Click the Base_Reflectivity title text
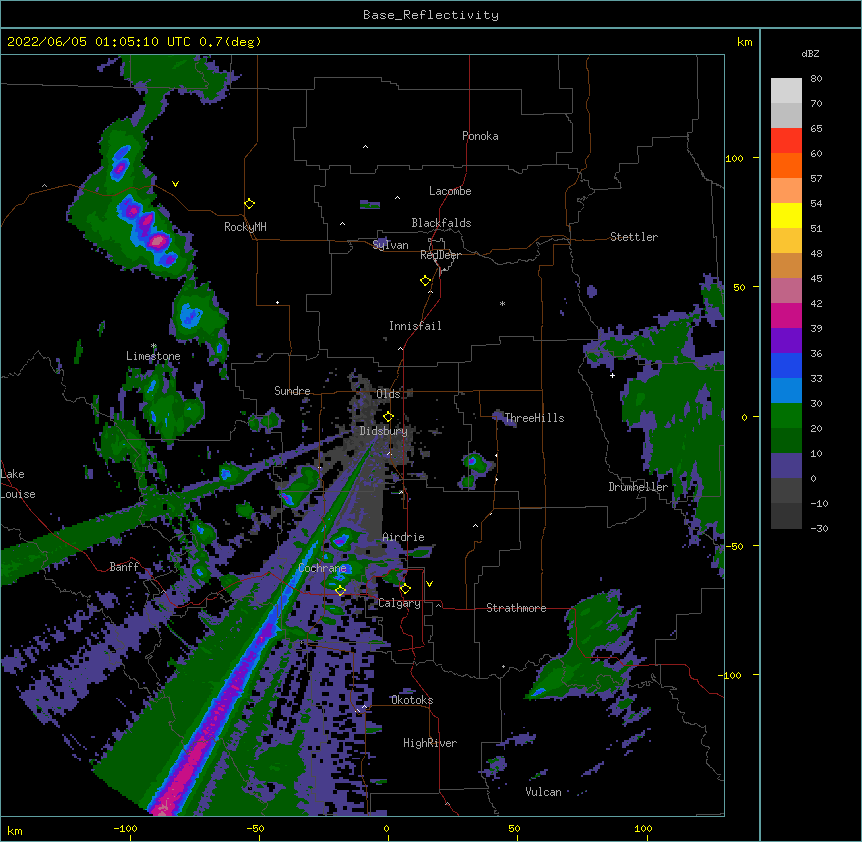 431,15
